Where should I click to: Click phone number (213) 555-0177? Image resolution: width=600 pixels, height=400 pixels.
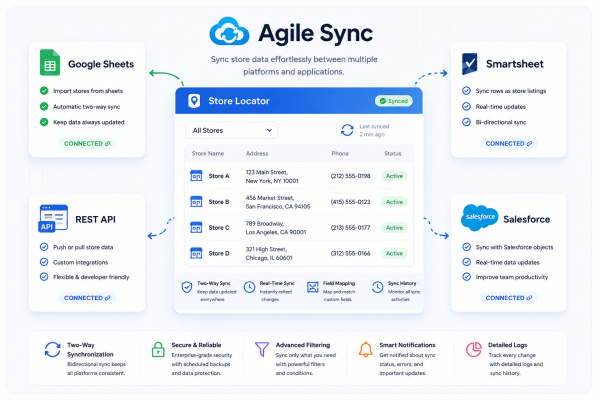click(x=351, y=228)
